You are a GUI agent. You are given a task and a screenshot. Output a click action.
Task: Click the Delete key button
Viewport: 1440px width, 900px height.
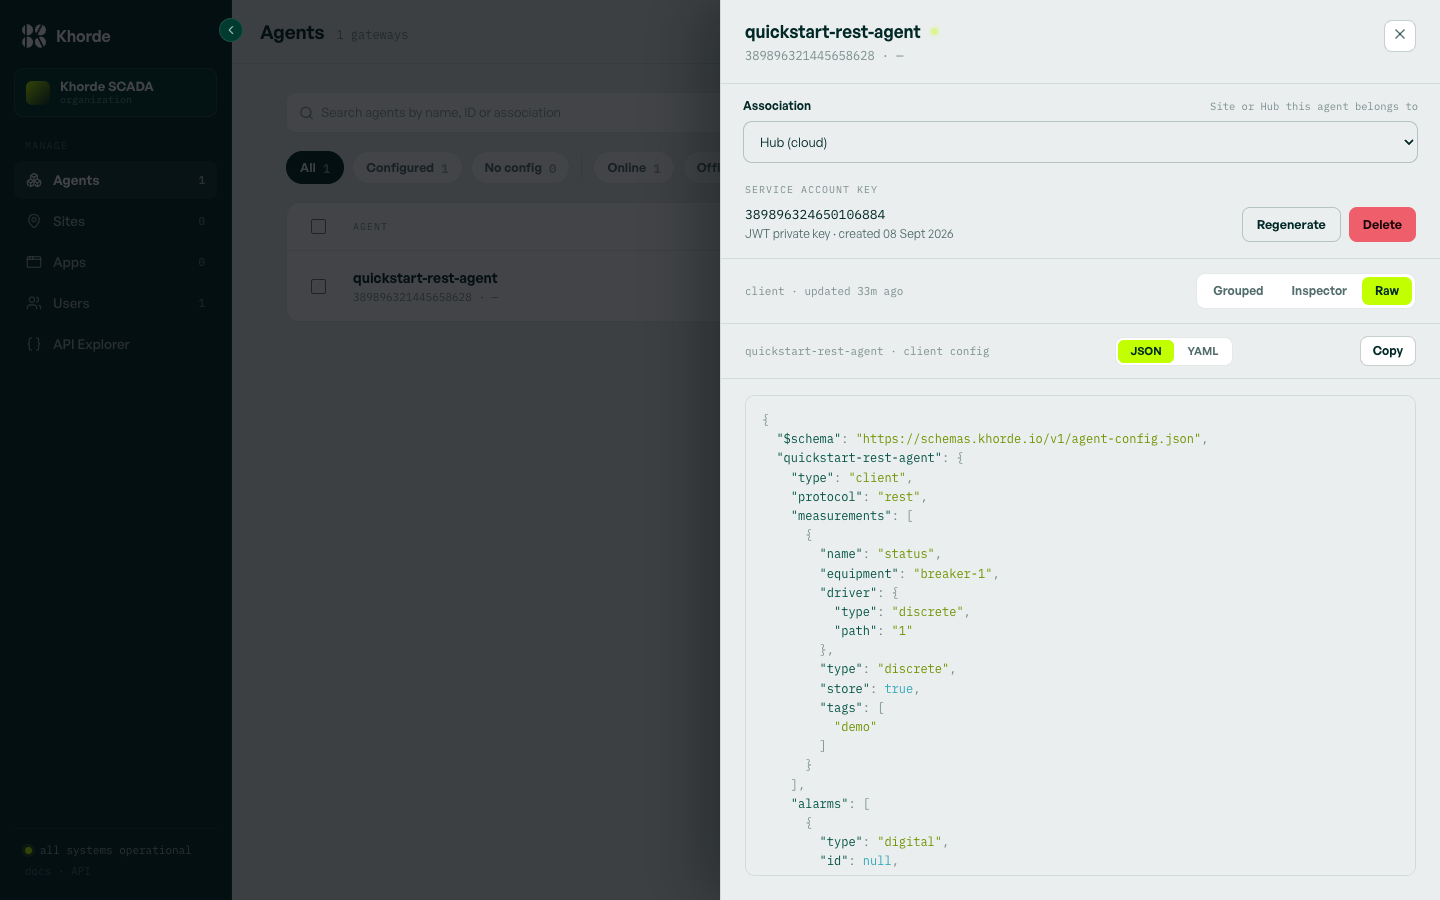tap(1382, 225)
